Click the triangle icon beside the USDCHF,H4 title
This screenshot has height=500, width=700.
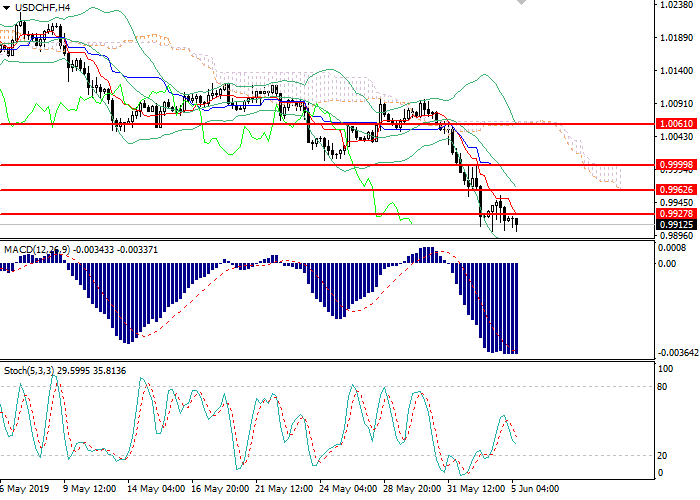[6, 6]
